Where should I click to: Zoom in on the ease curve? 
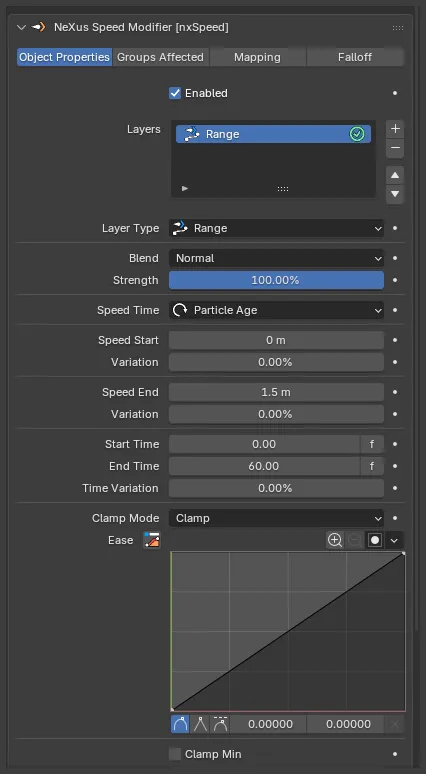pyautogui.click(x=335, y=540)
